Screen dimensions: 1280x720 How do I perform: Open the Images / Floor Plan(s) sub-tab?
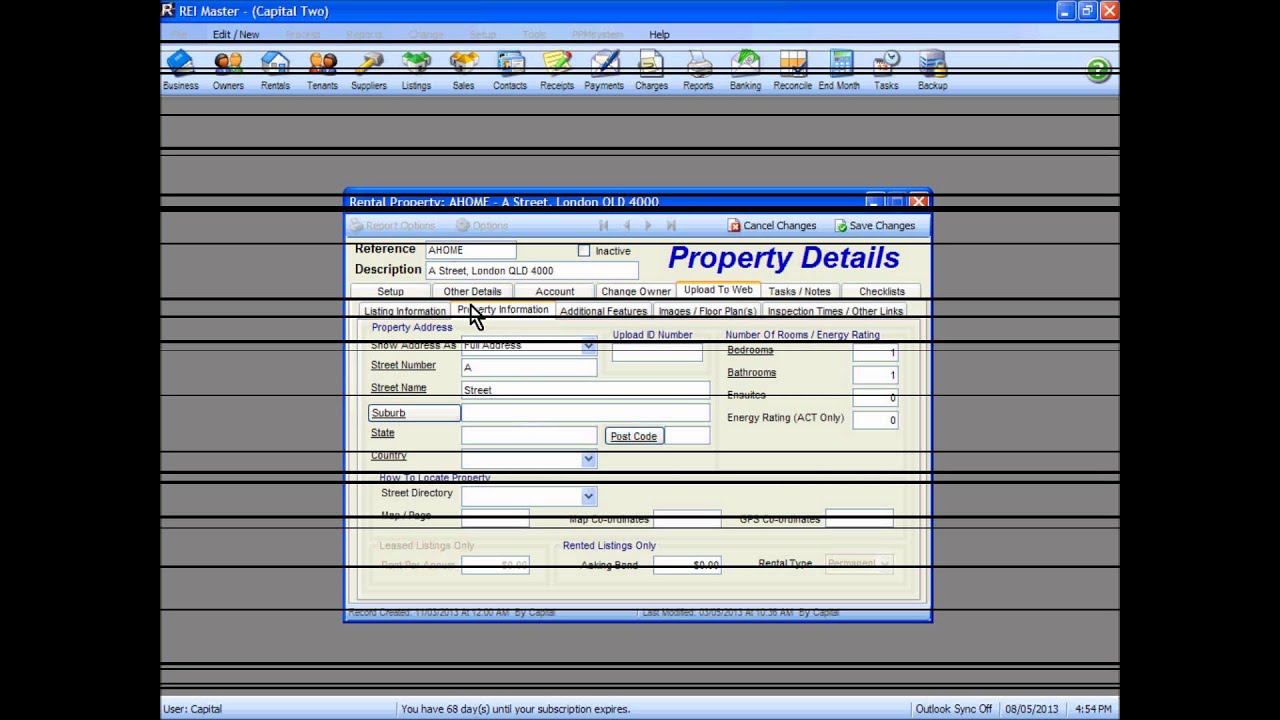707,311
